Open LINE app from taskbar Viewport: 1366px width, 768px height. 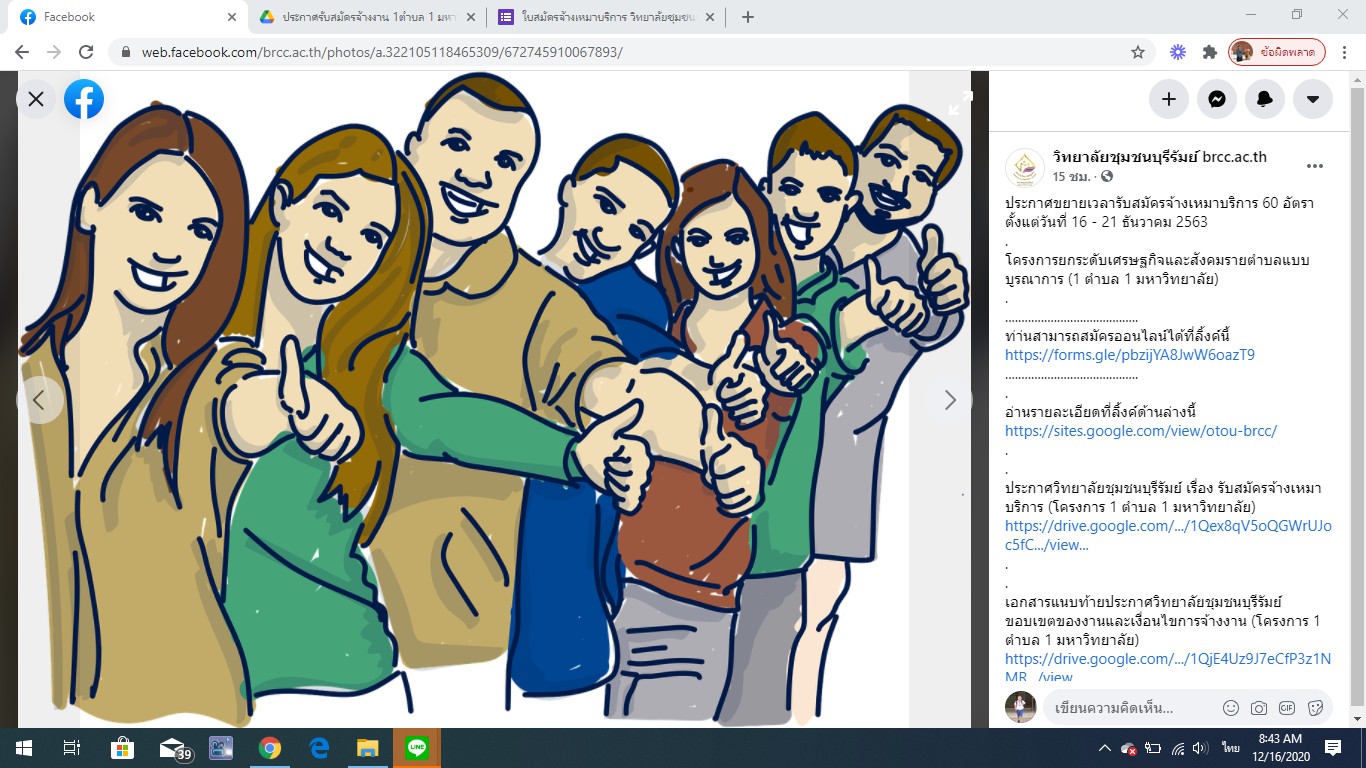click(417, 748)
